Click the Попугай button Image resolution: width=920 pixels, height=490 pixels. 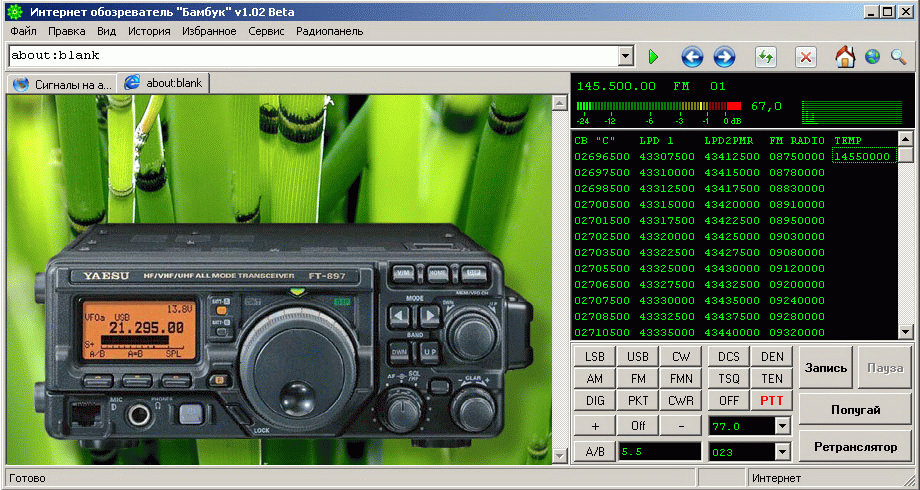pyautogui.click(x=855, y=410)
